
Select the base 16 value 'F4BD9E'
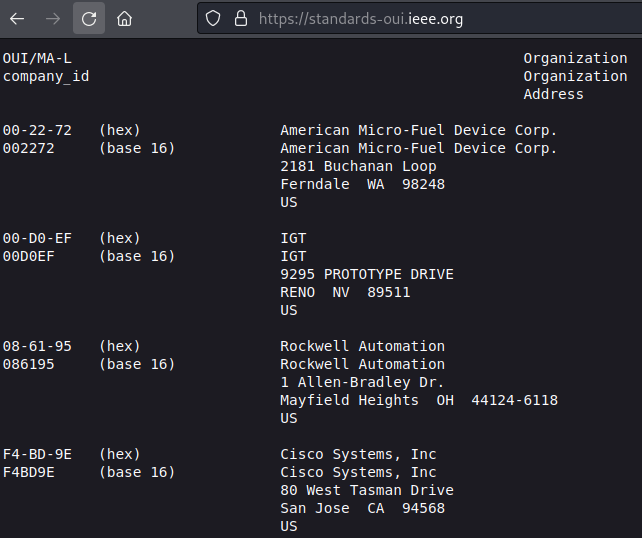(x=29, y=473)
